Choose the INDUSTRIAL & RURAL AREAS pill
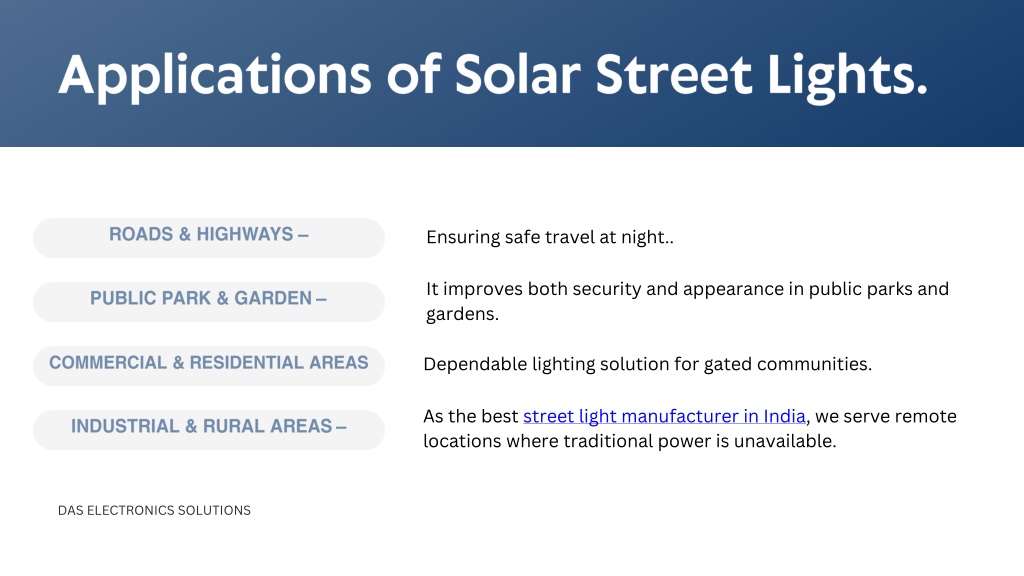The height and width of the screenshot is (576, 1024). pyautogui.click(x=209, y=430)
